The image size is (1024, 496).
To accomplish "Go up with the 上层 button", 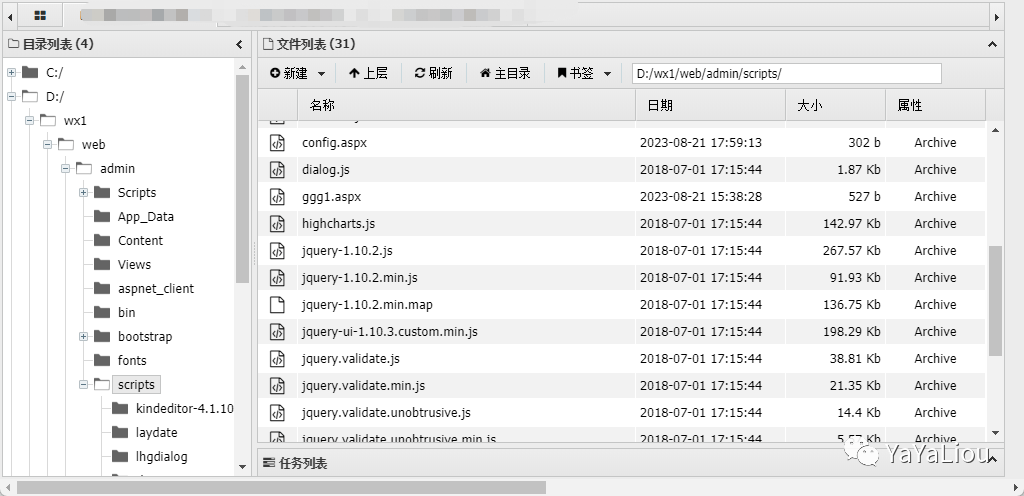I will coord(368,73).
